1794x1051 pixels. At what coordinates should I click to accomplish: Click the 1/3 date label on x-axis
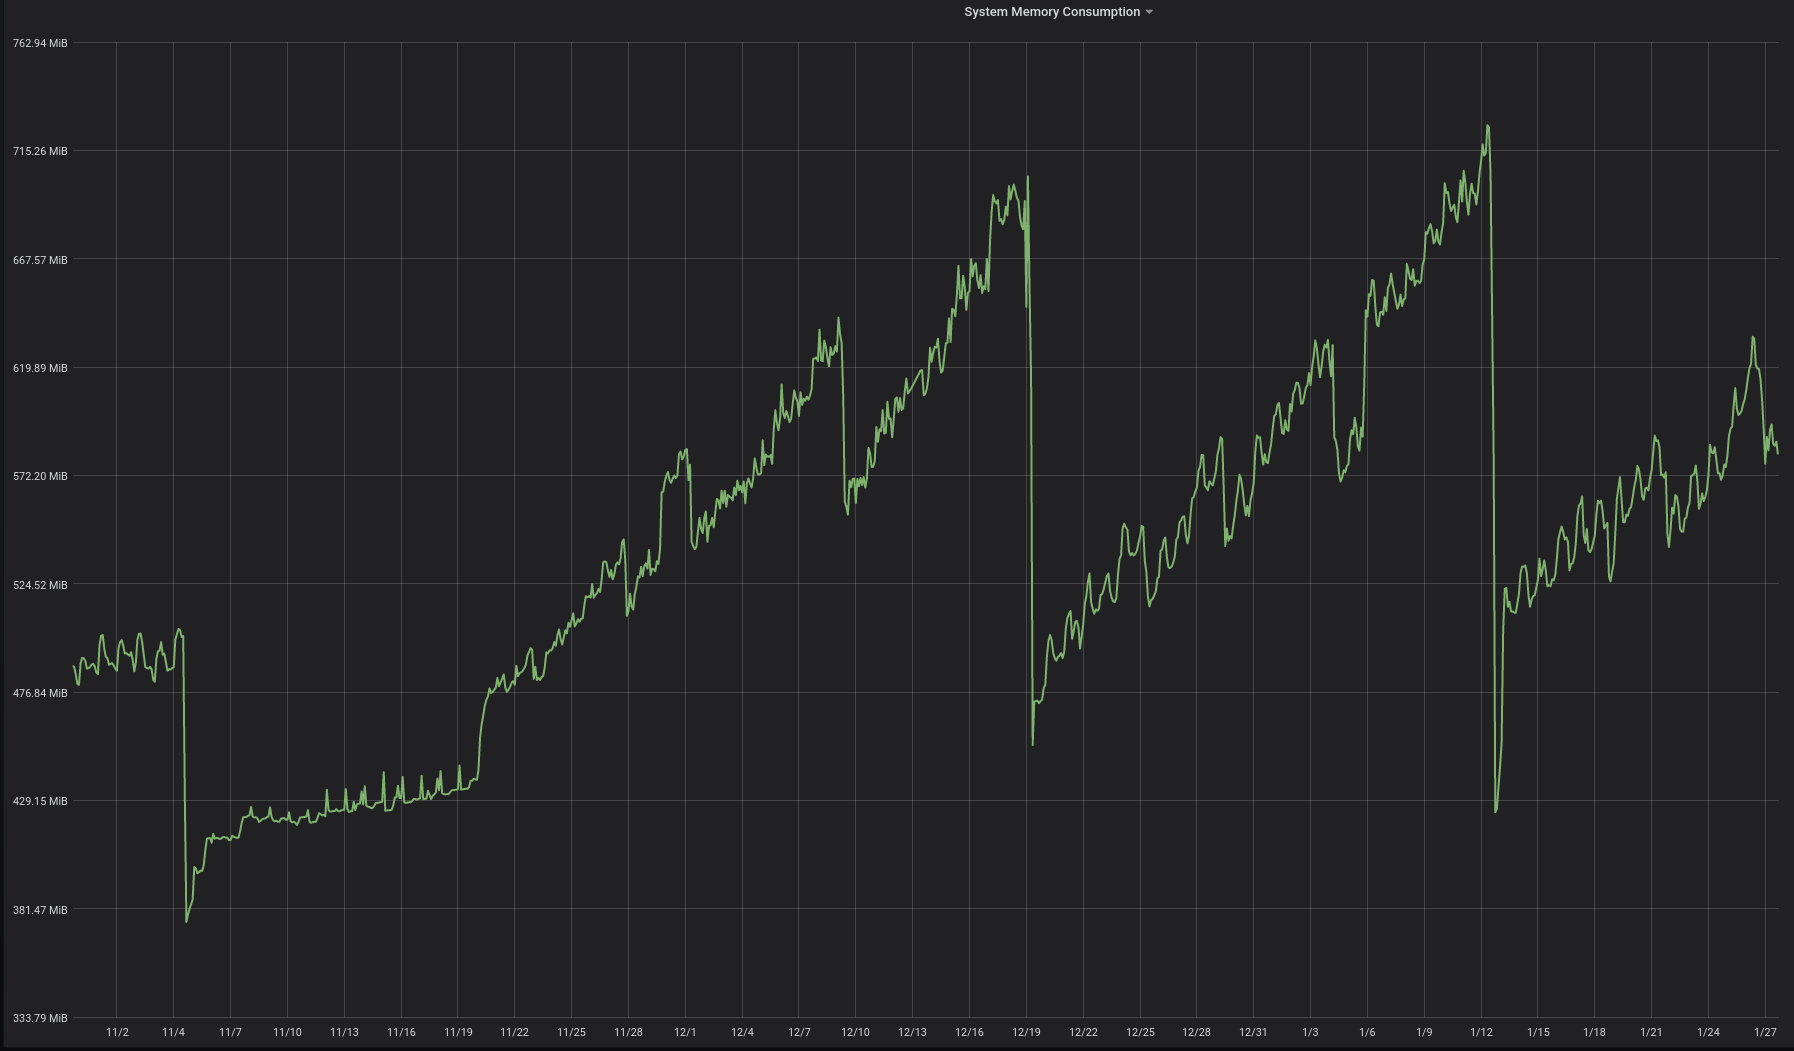click(x=1310, y=1032)
